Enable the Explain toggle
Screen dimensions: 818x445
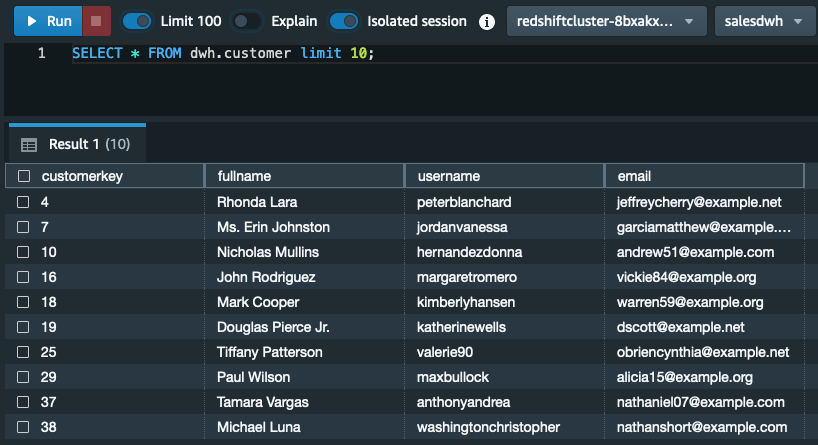246,21
